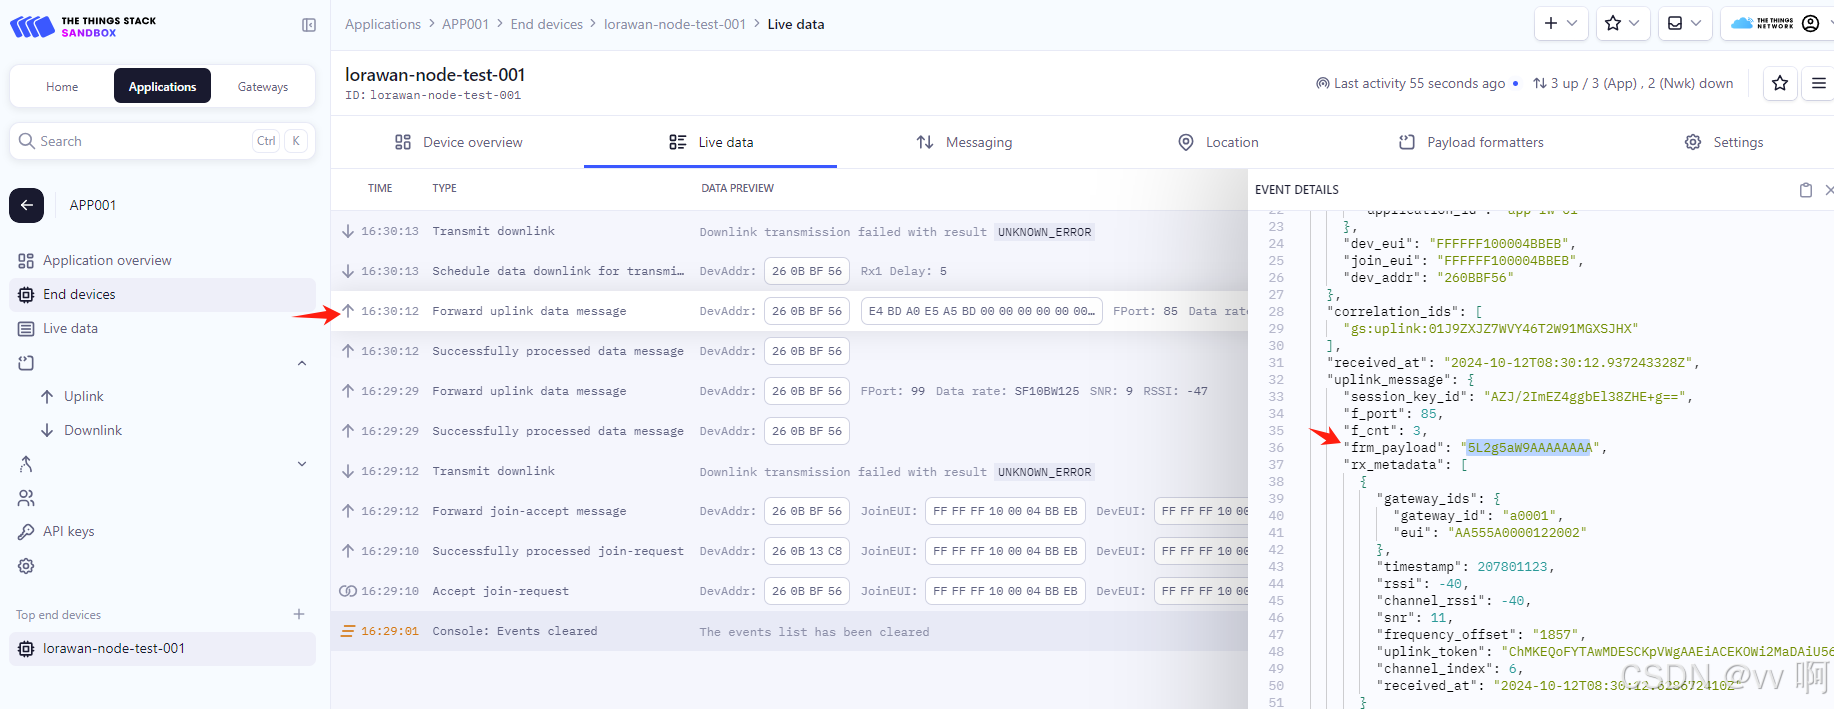Select the Accept join-request event
Screen dimensions: 1834x709
789,591
